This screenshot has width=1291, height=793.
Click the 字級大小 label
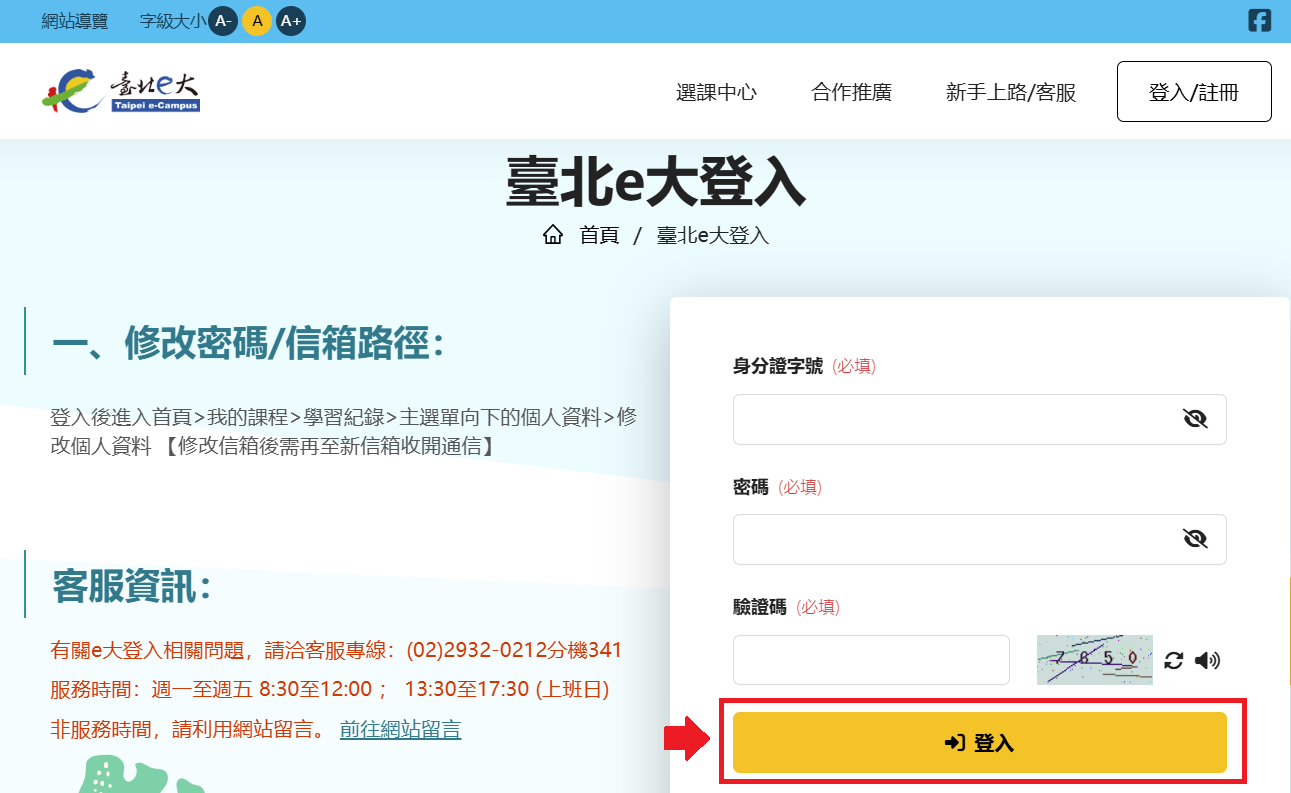click(x=173, y=21)
